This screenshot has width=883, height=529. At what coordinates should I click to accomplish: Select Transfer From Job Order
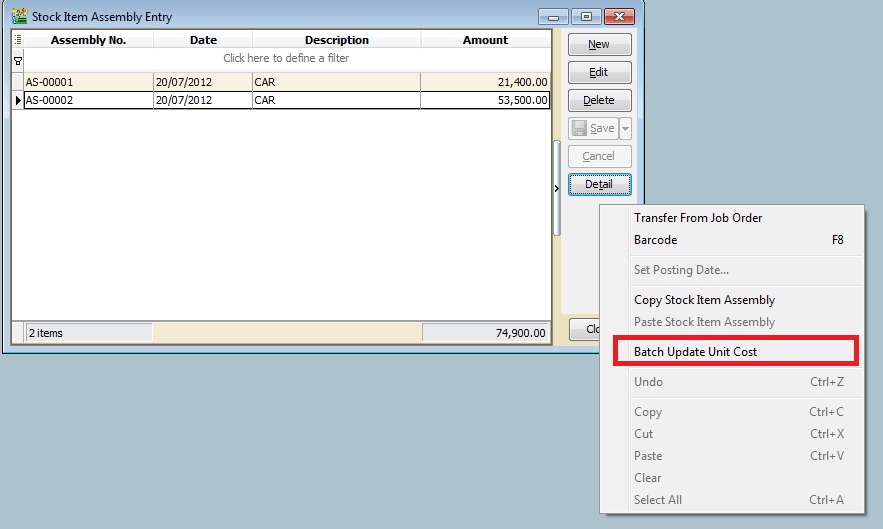(698, 218)
